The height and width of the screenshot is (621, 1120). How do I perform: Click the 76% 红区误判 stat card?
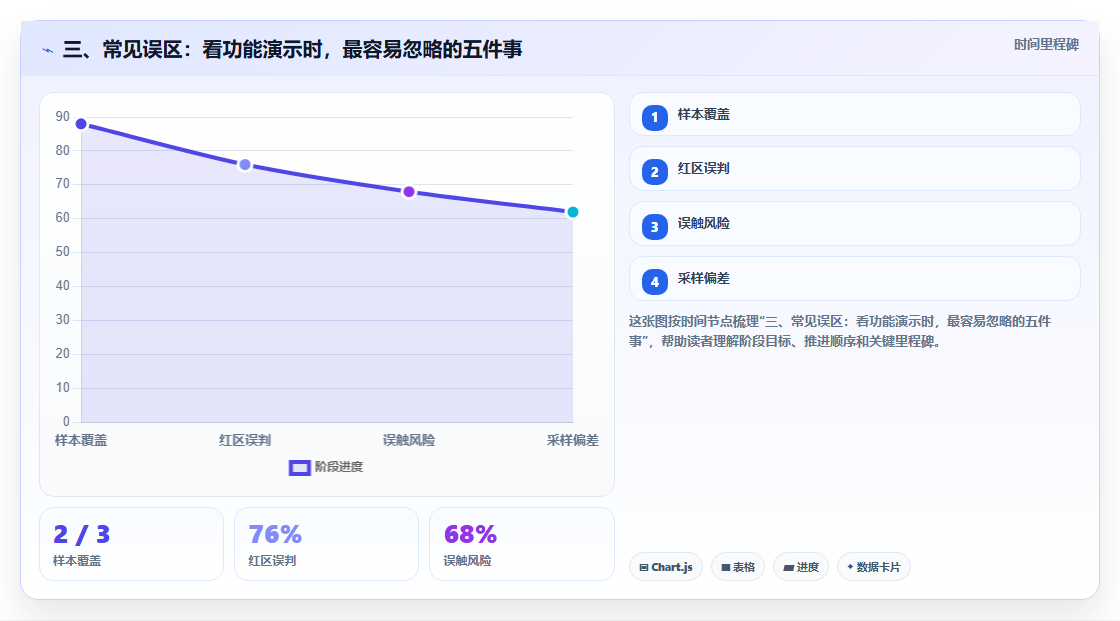[326, 544]
